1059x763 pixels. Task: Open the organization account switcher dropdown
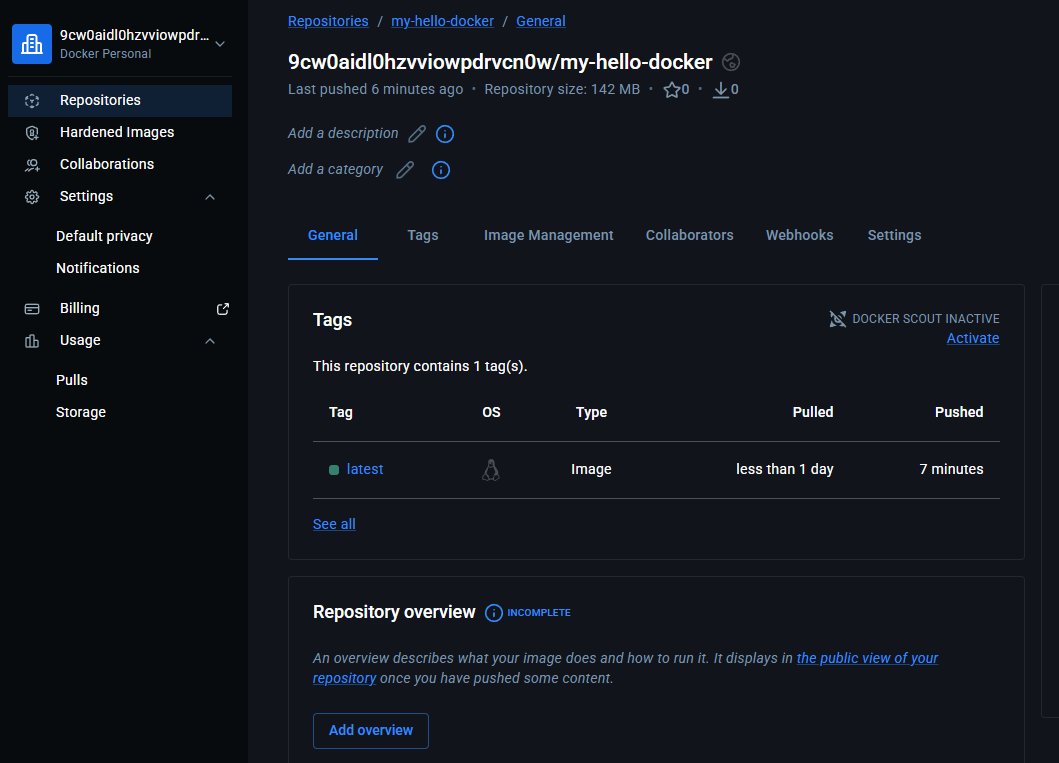(220, 44)
